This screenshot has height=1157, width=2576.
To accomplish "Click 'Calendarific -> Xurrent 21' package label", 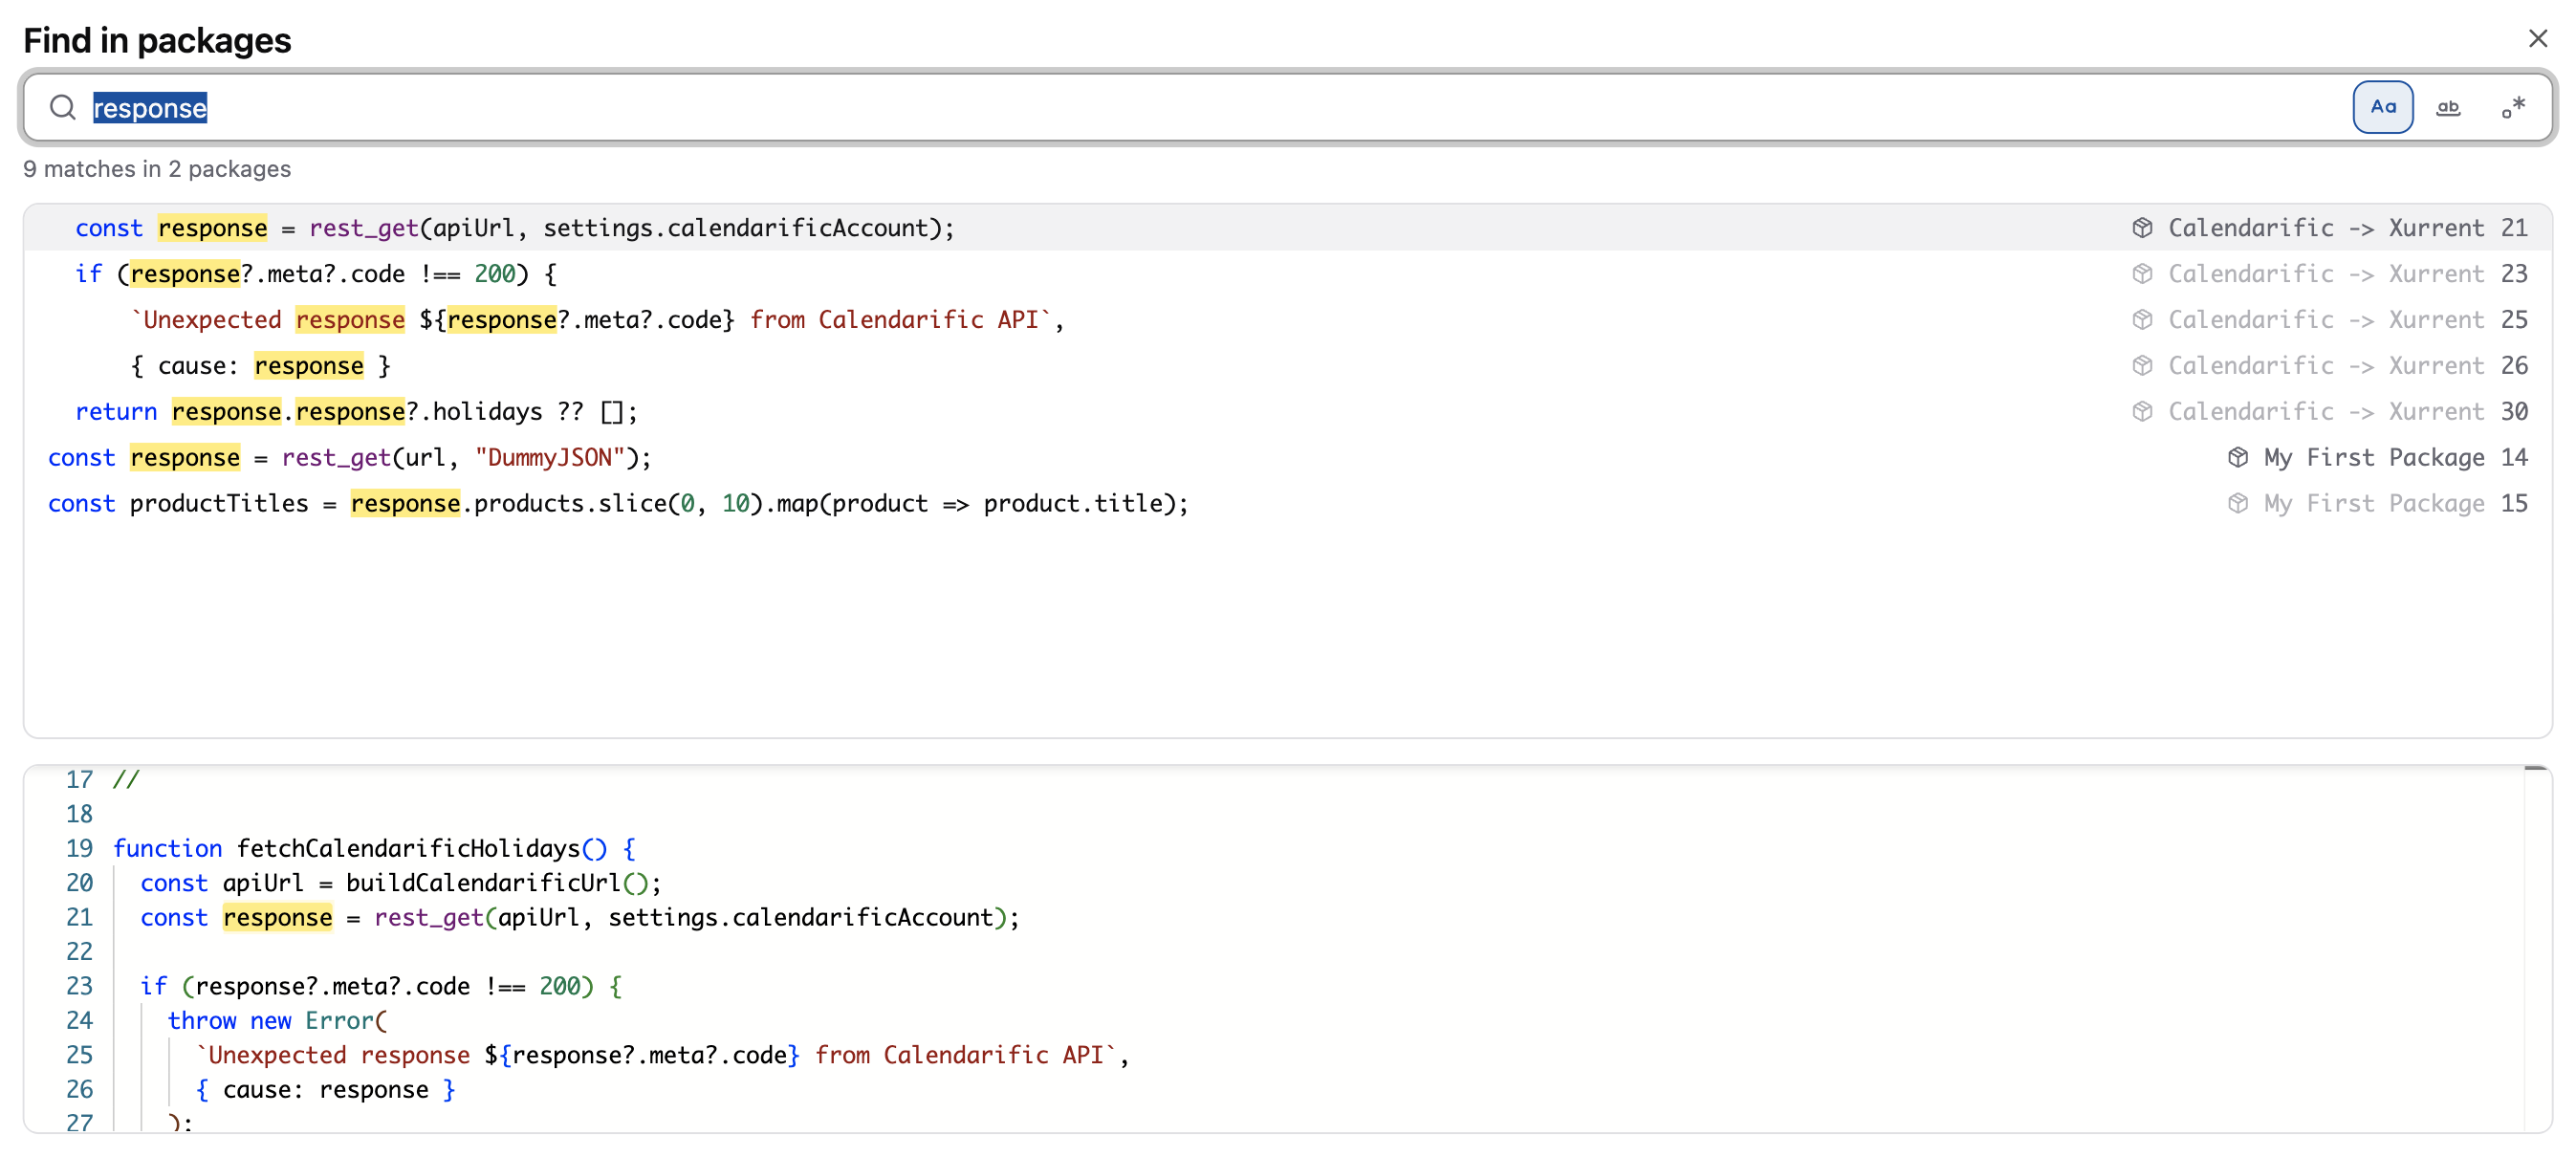I will (2347, 228).
